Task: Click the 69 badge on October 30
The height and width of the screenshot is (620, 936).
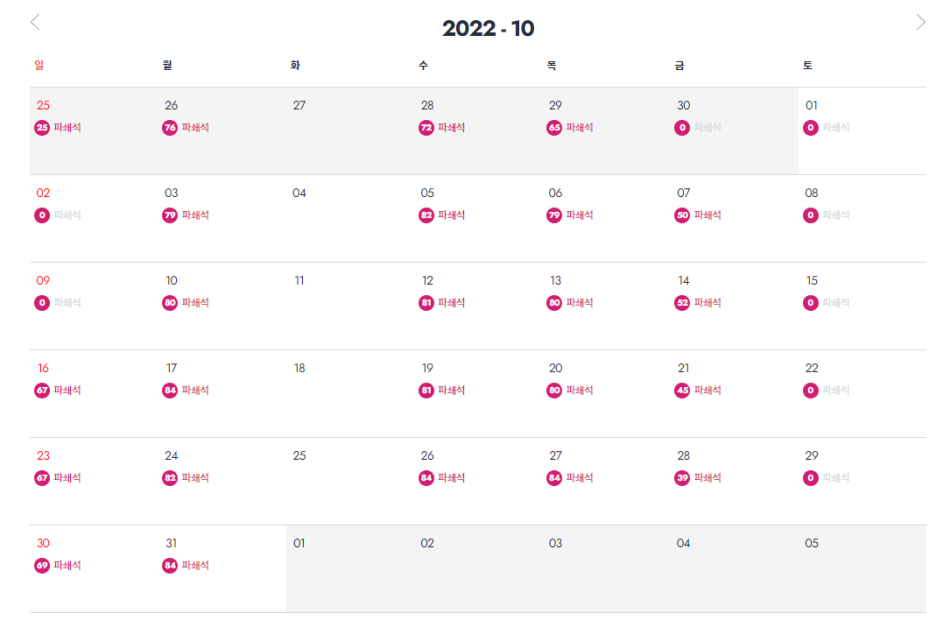Action: click(x=42, y=566)
